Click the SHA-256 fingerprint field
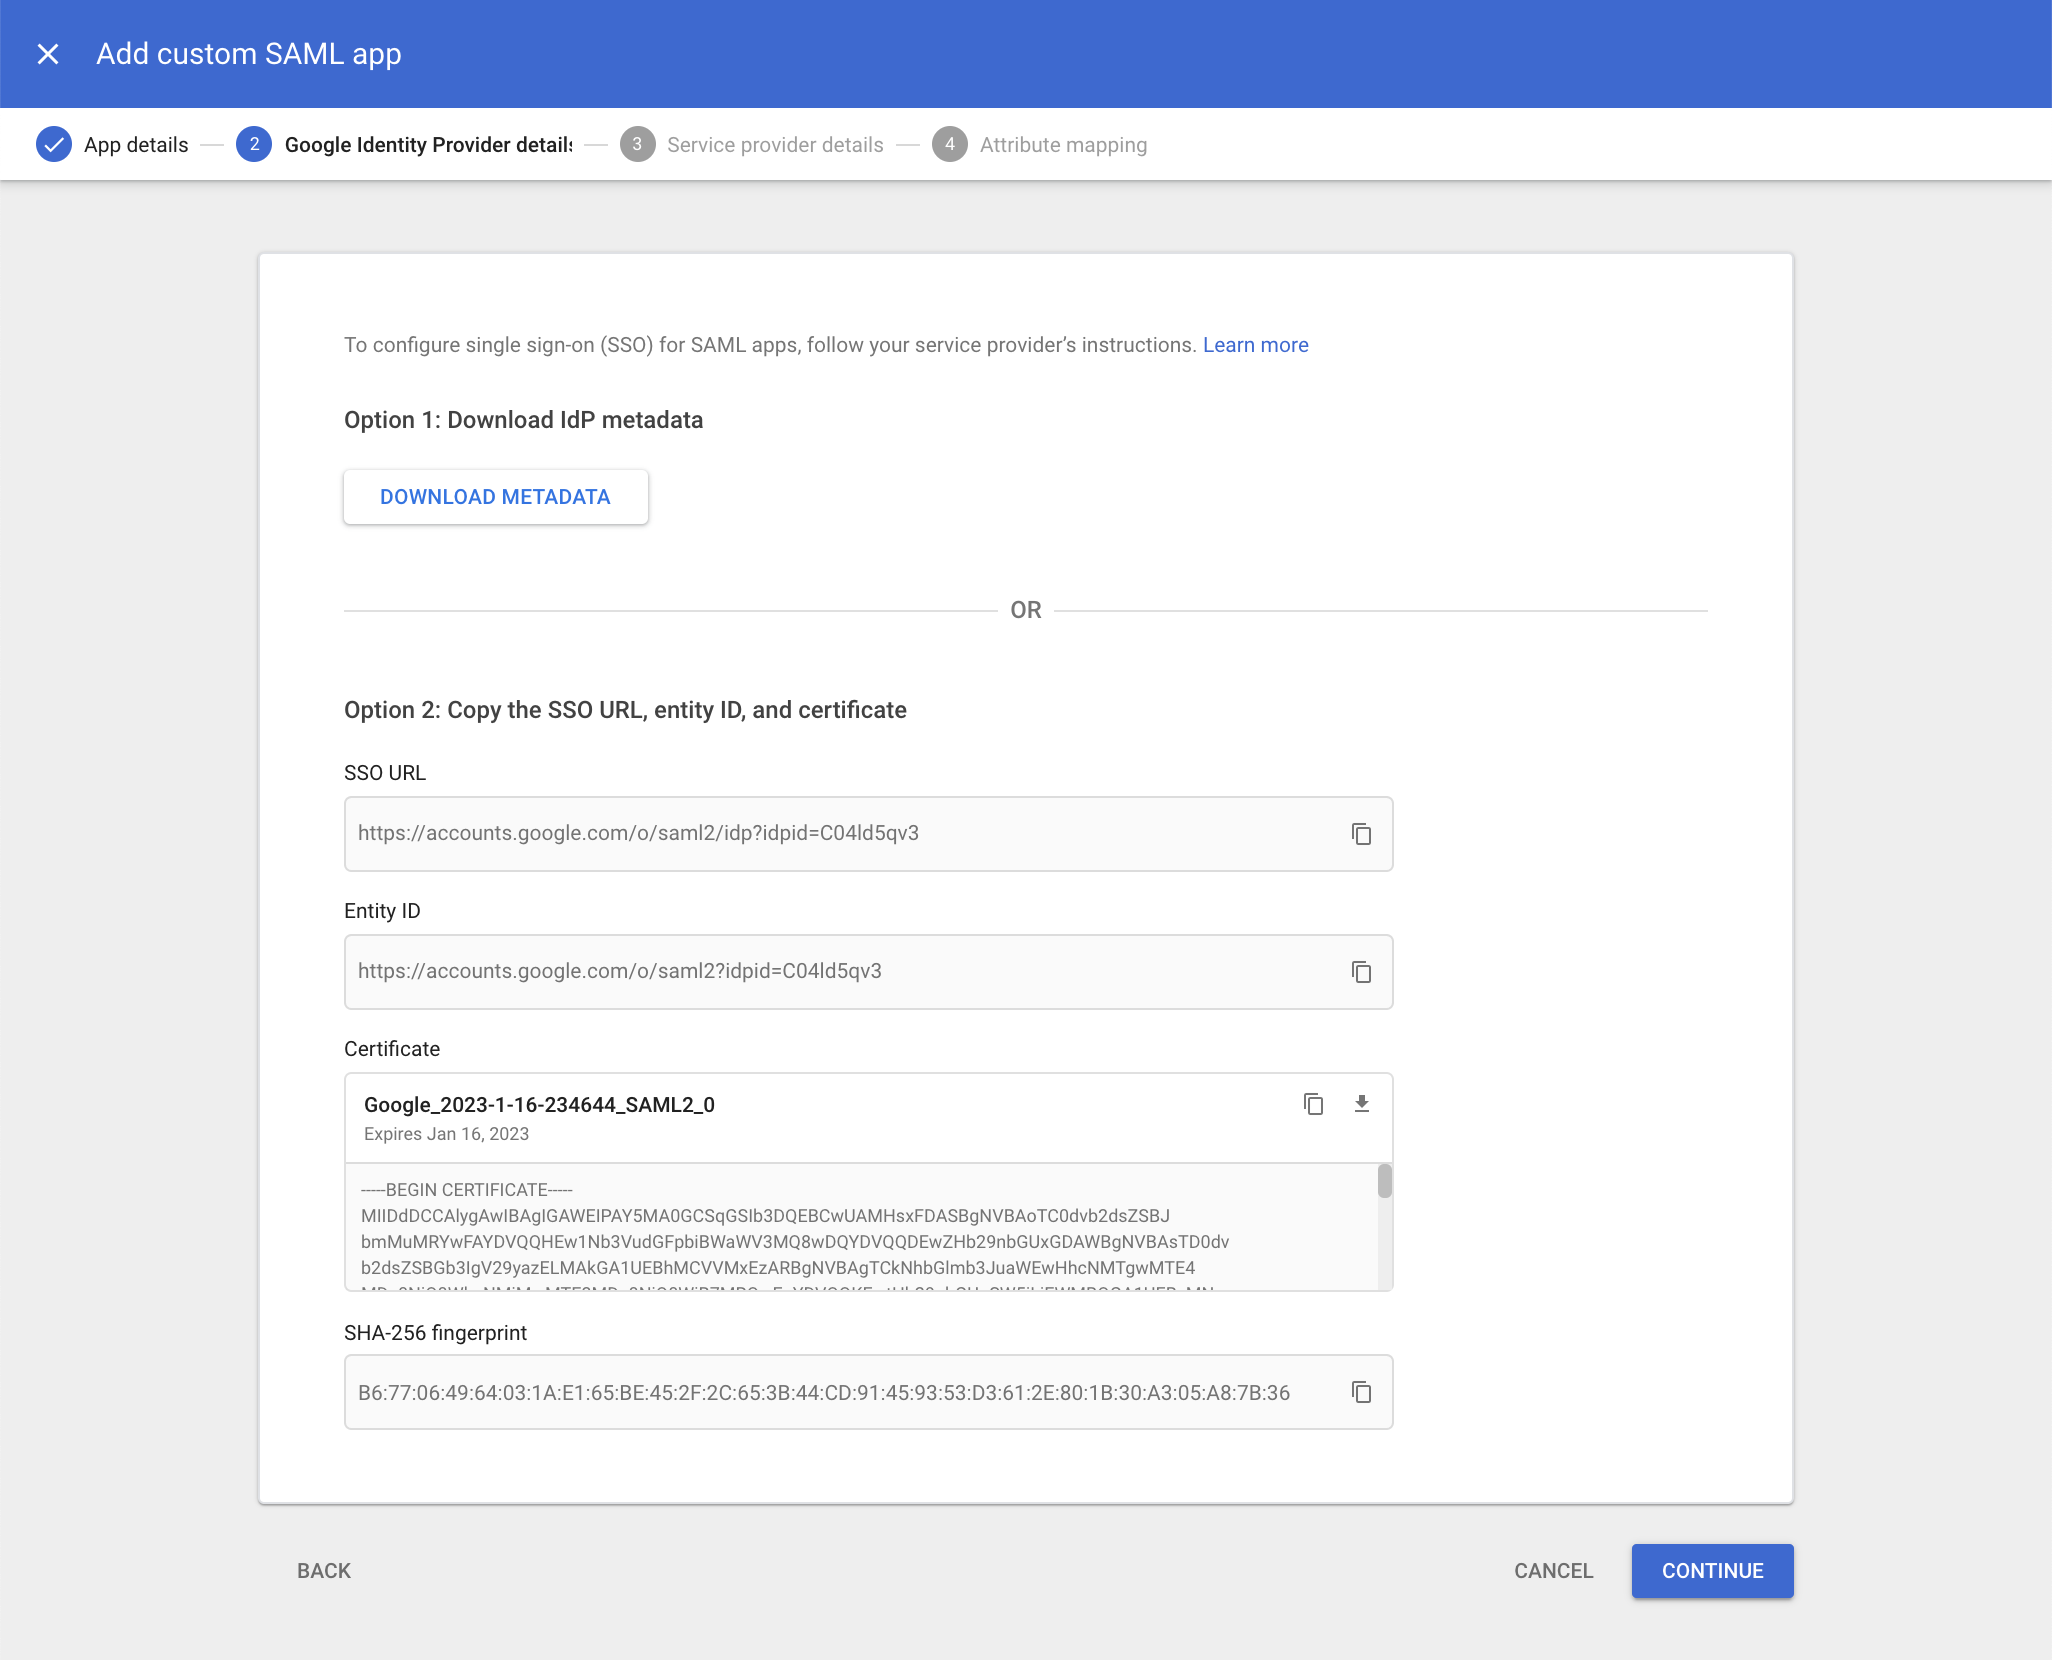 pos(868,1392)
